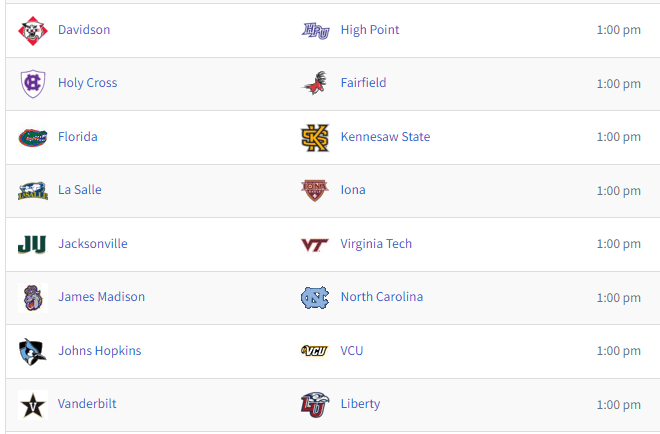This screenshot has height=434, width=660.
Task: Follow the Kennesaw State team link
Action: click(386, 137)
